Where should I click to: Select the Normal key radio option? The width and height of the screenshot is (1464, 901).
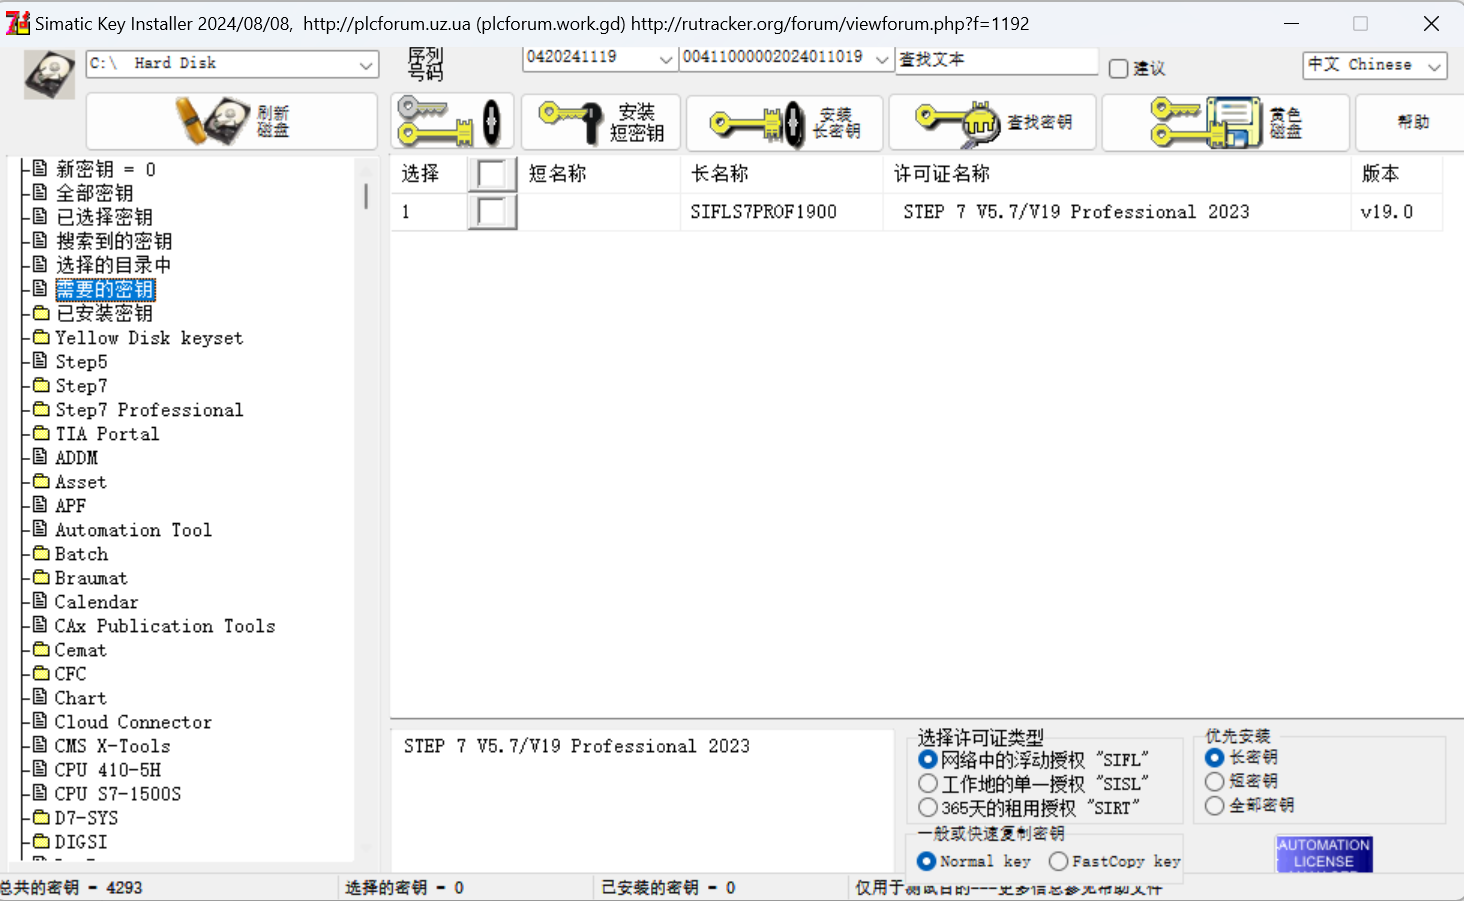pos(926,861)
